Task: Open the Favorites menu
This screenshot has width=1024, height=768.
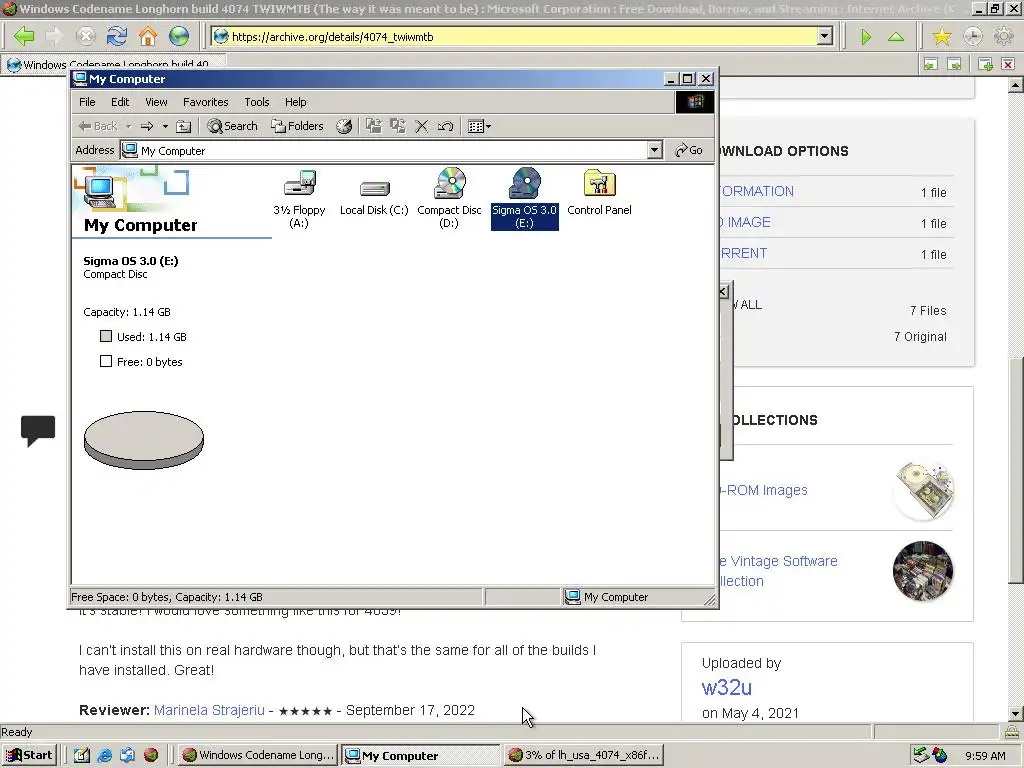Action: [206, 102]
